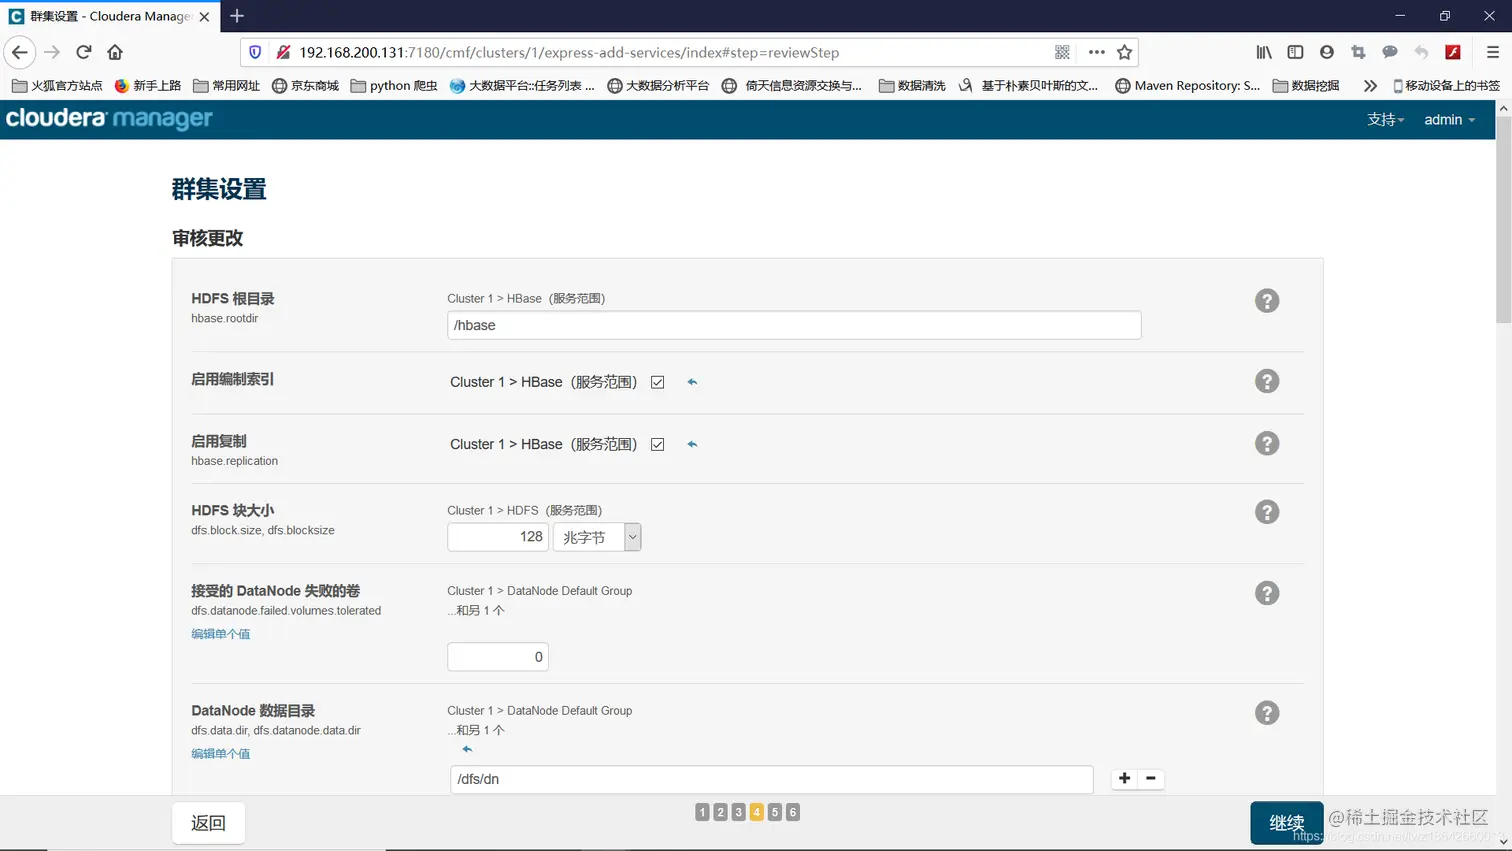
Task: Reload the current page
Action: click(84, 52)
